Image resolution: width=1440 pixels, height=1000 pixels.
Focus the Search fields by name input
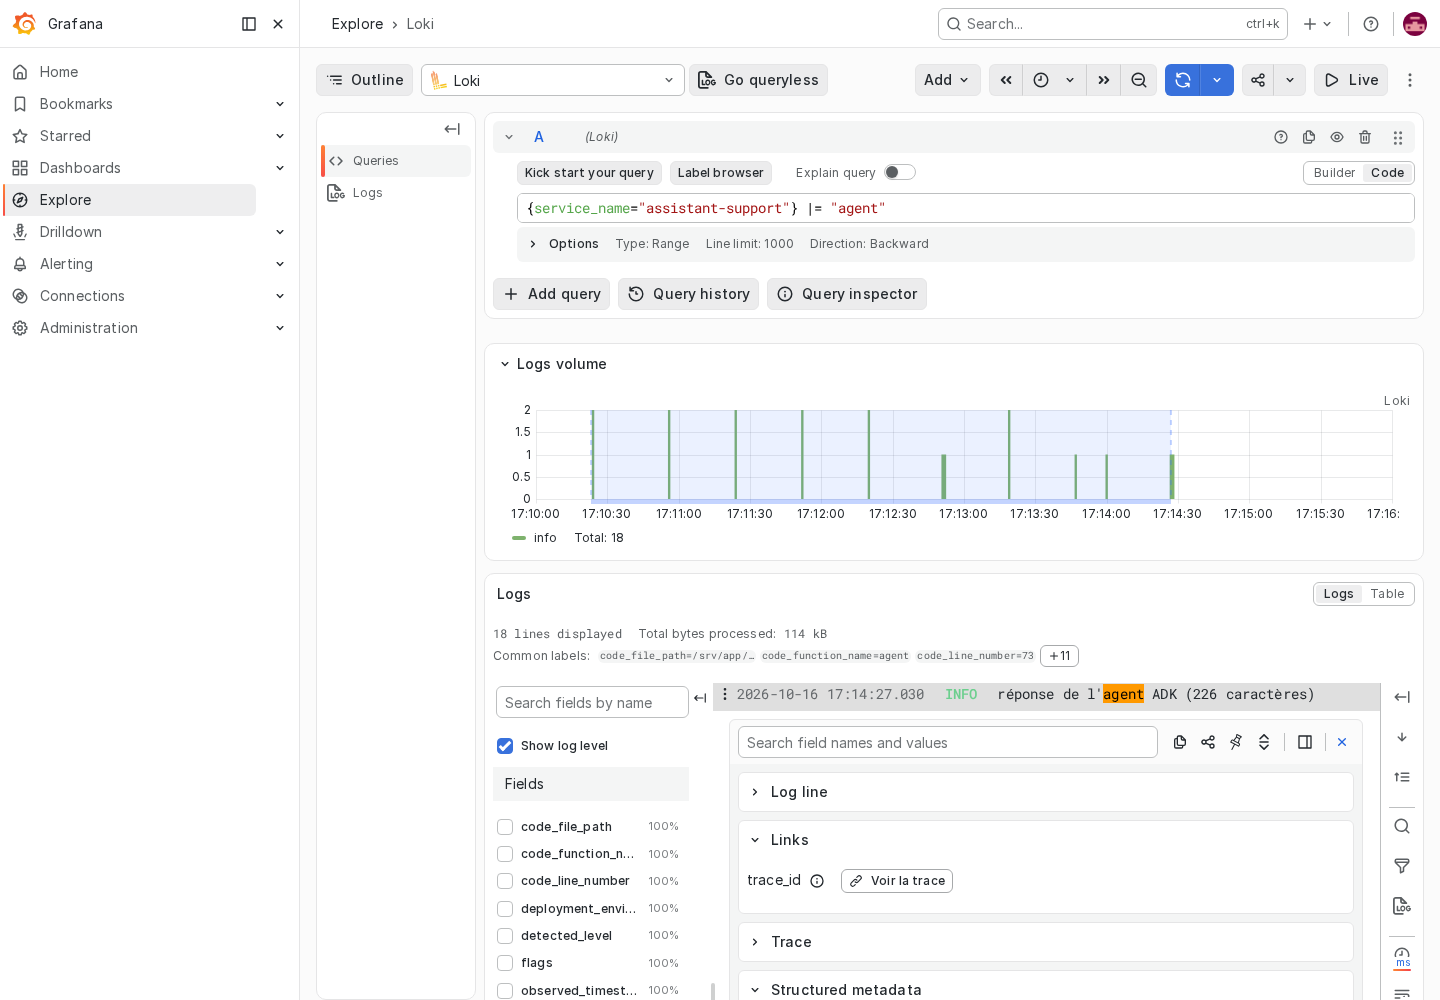(x=592, y=702)
